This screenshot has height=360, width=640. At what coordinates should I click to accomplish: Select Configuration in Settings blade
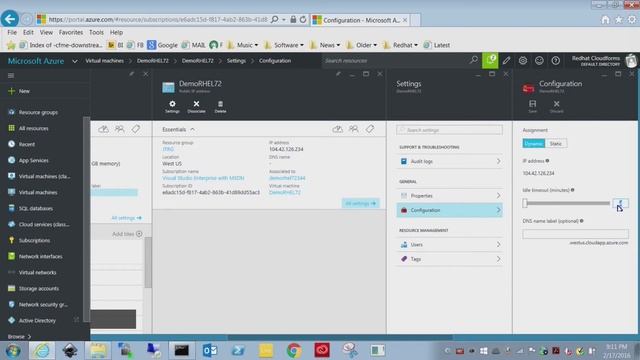[x=449, y=210]
